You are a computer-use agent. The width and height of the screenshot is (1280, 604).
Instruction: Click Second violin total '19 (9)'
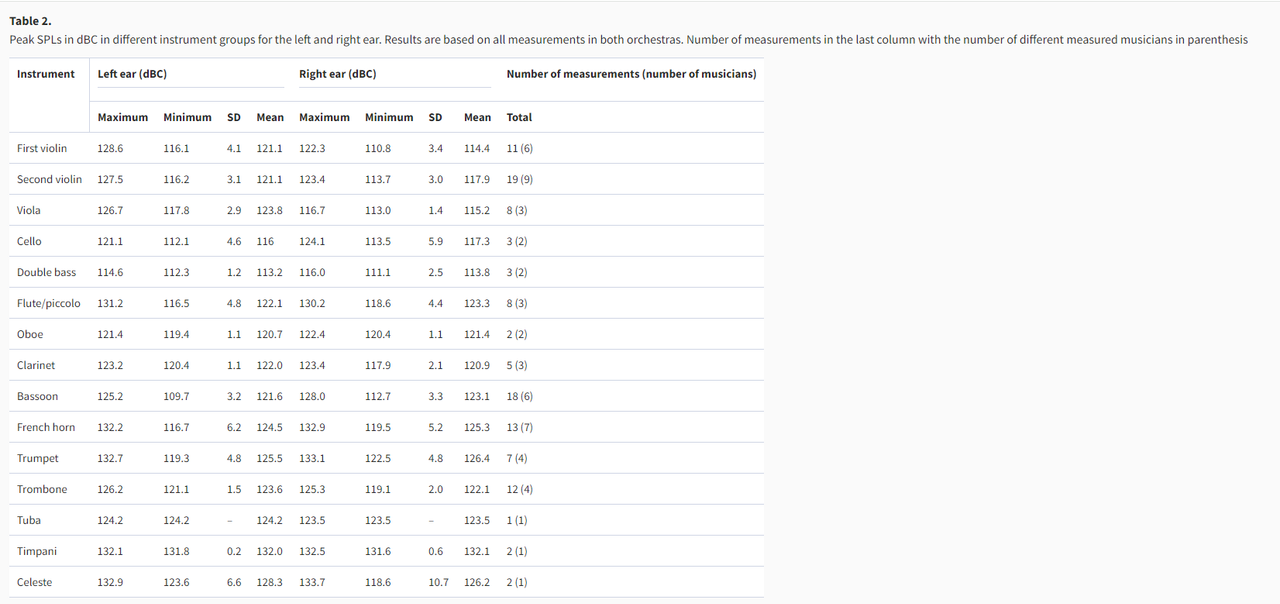pos(520,179)
